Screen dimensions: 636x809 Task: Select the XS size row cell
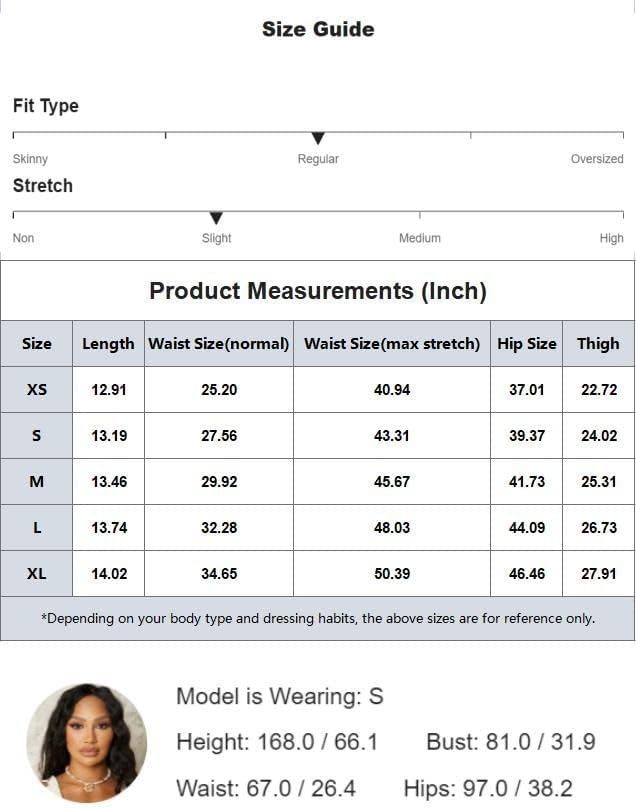click(37, 390)
